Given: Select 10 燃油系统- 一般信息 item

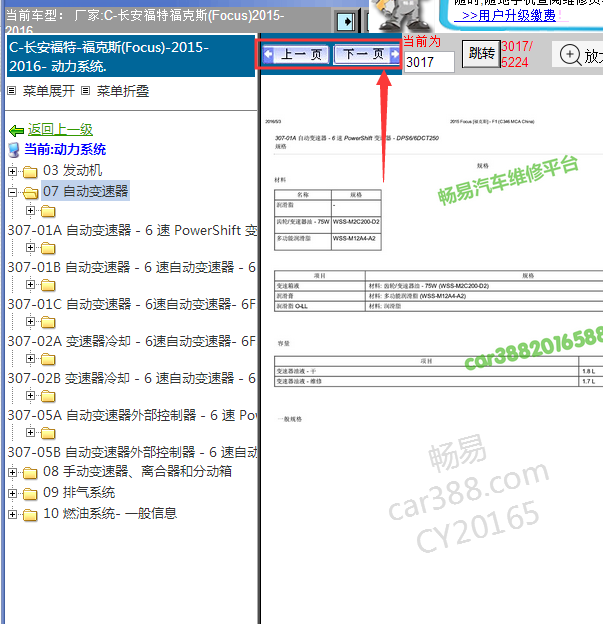Looking at the screenshot, I should tap(110, 513).
